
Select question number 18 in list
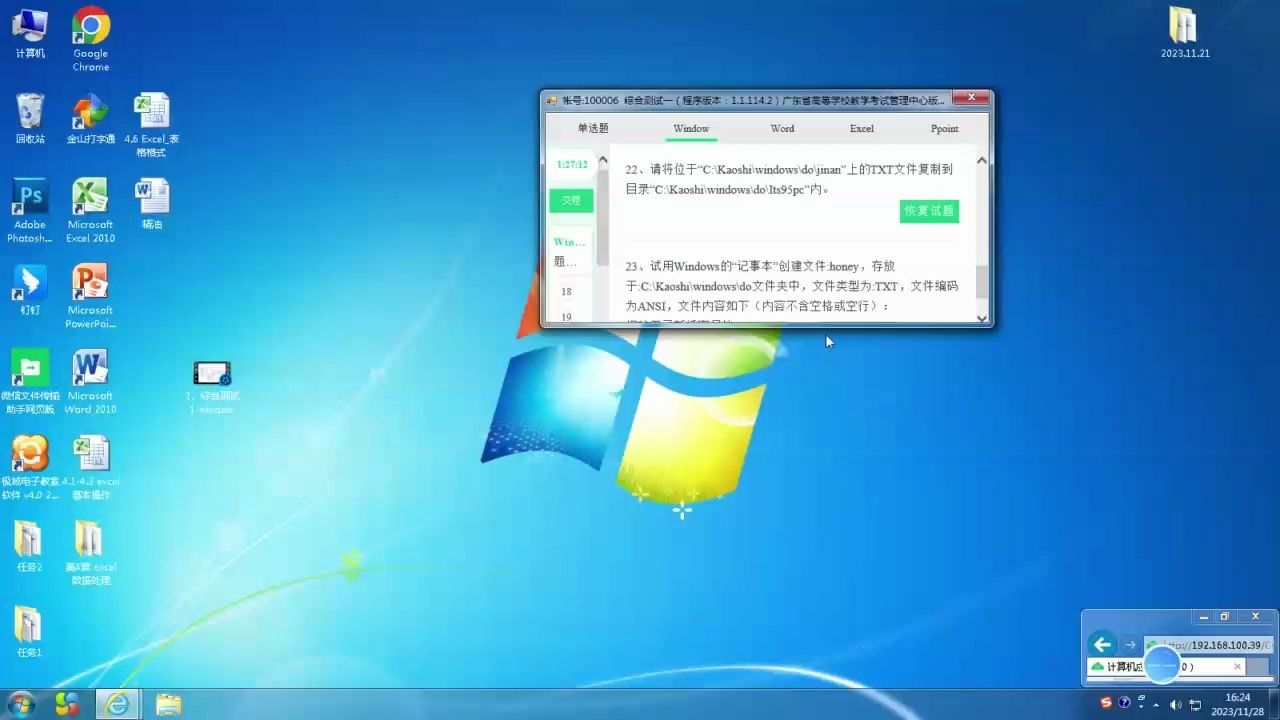pyautogui.click(x=566, y=292)
